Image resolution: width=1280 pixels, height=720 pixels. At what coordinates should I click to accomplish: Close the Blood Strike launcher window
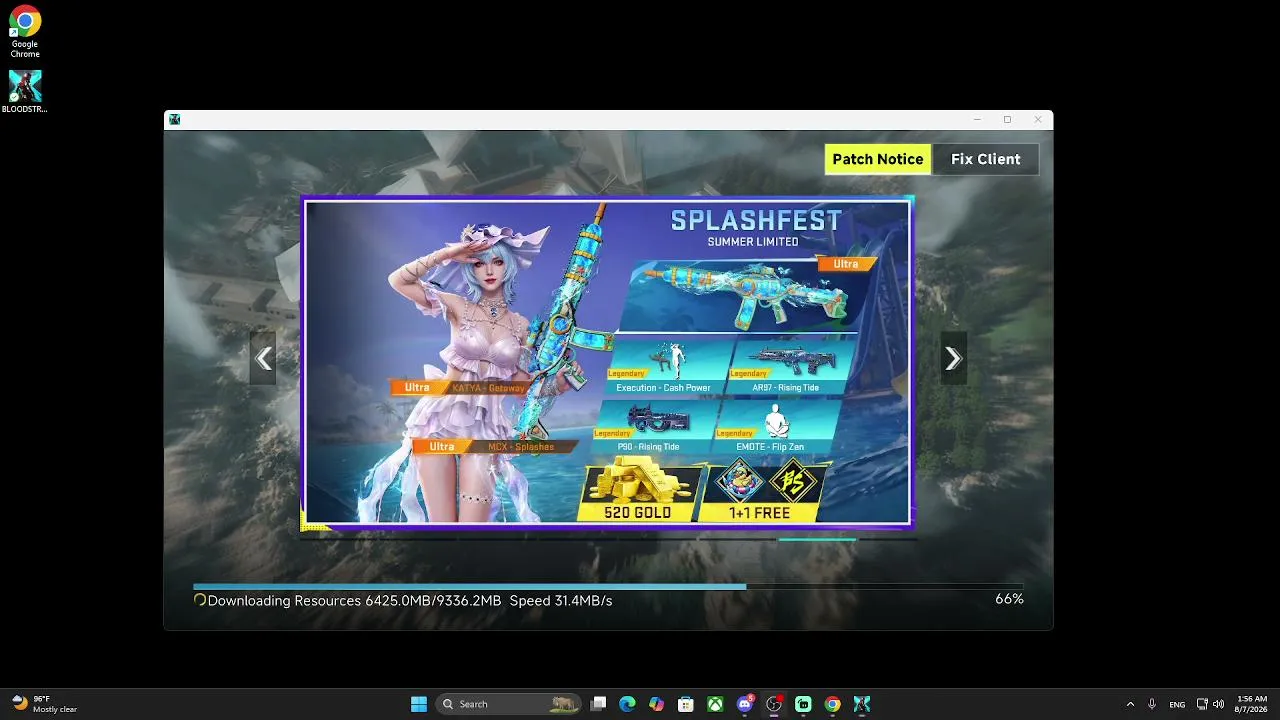click(x=1038, y=120)
